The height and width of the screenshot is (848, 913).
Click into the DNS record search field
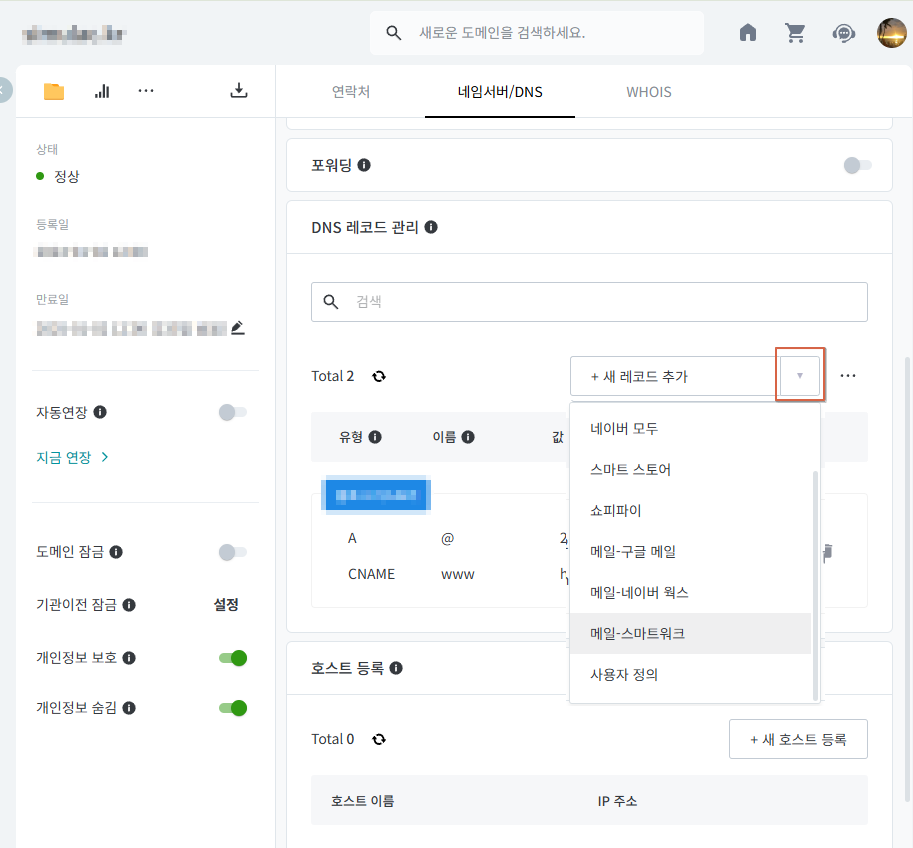point(589,301)
